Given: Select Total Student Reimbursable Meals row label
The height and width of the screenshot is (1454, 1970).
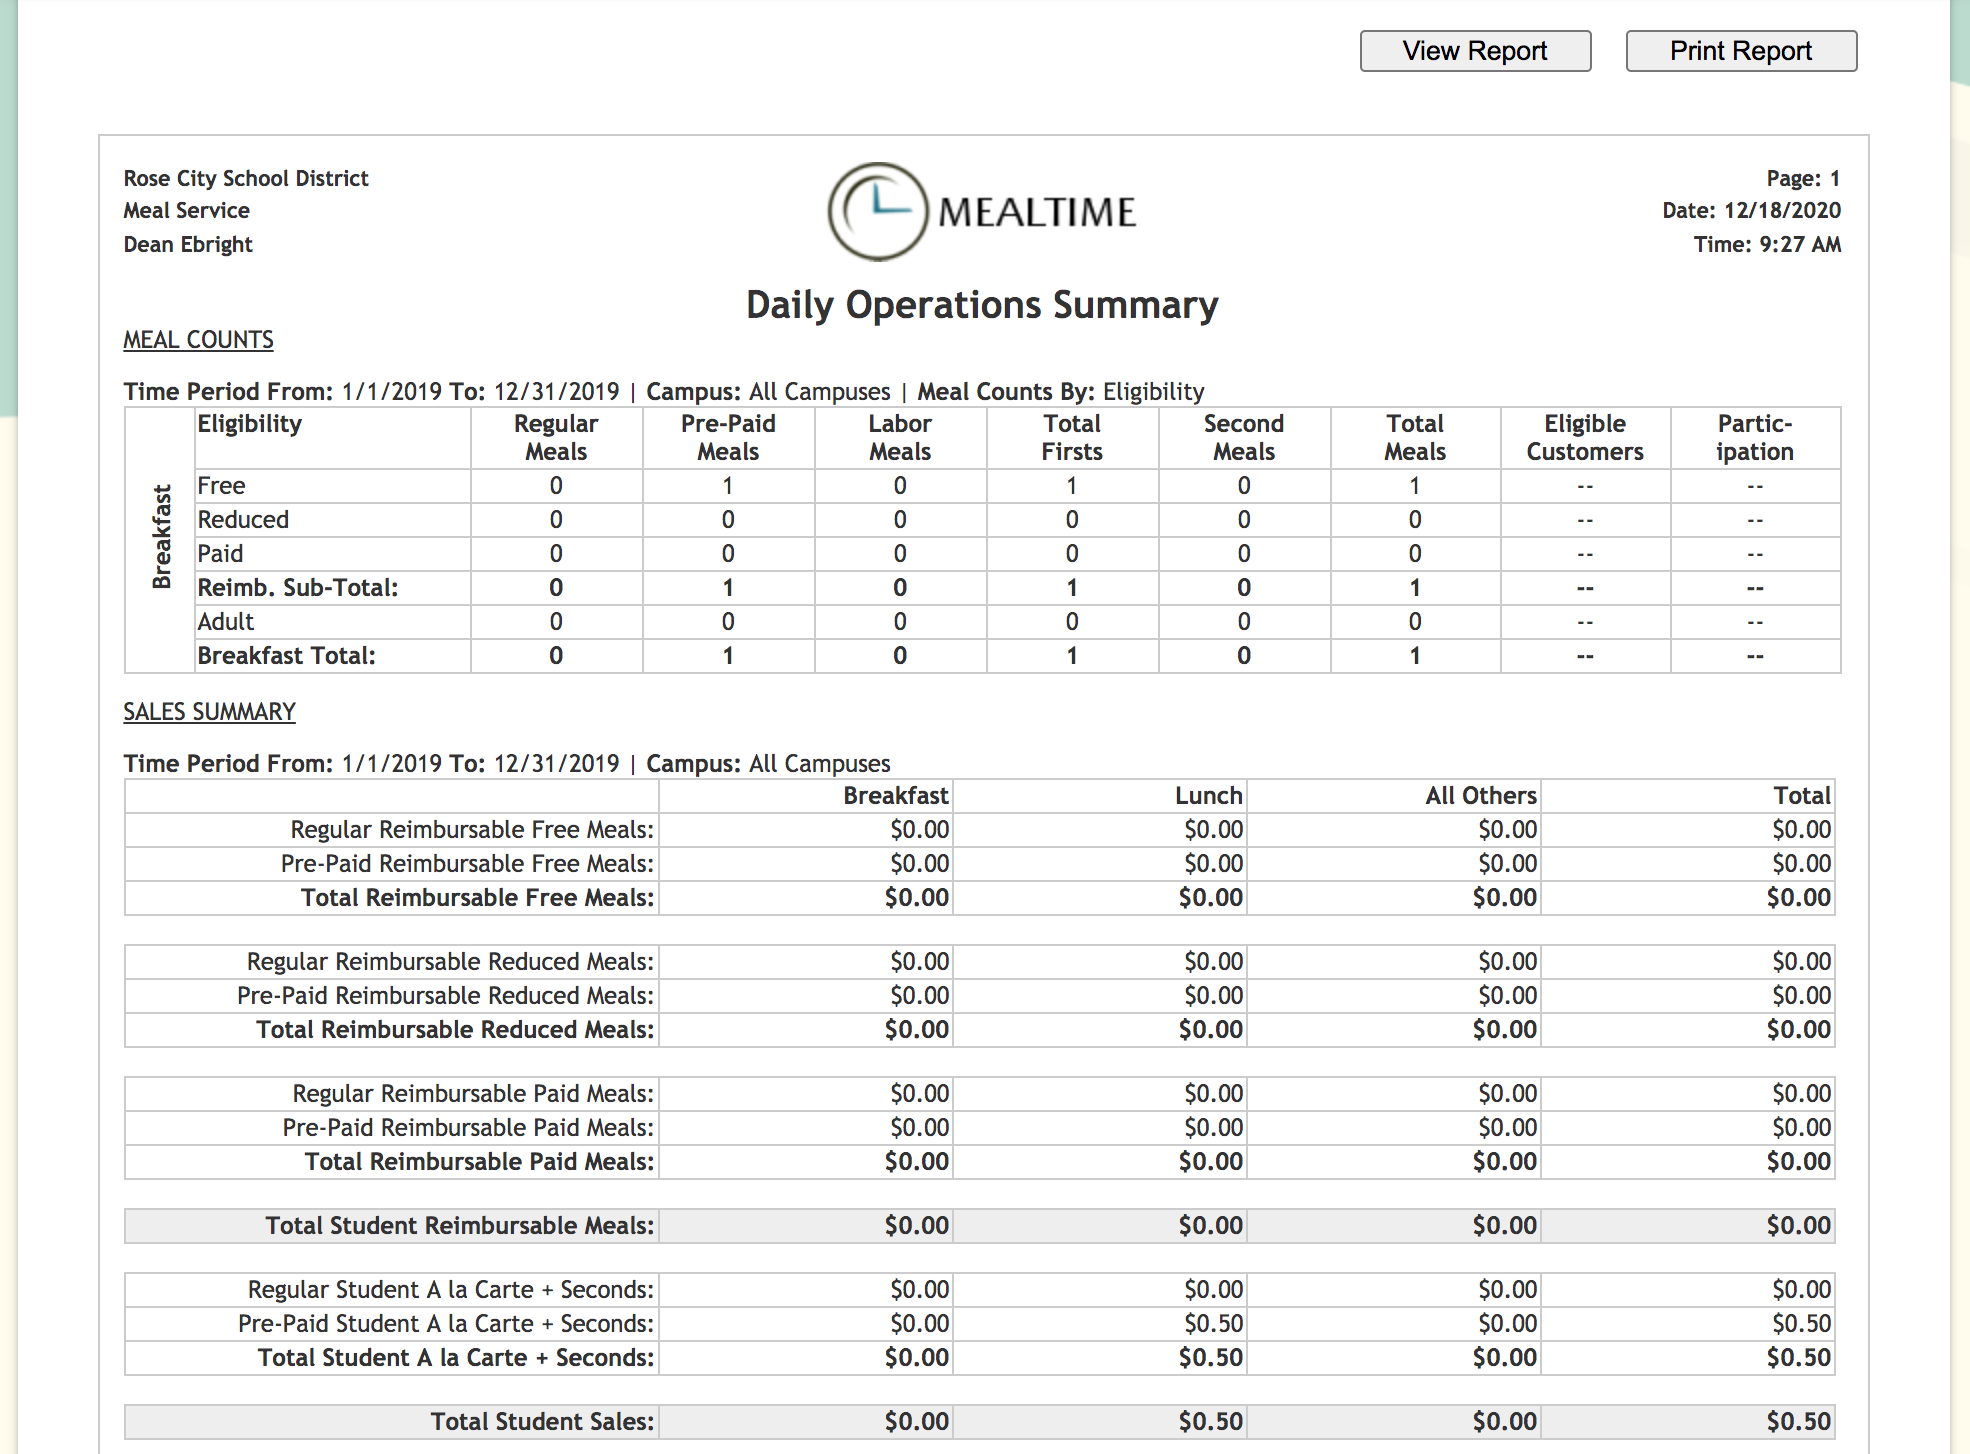Looking at the screenshot, I should [x=459, y=1226].
